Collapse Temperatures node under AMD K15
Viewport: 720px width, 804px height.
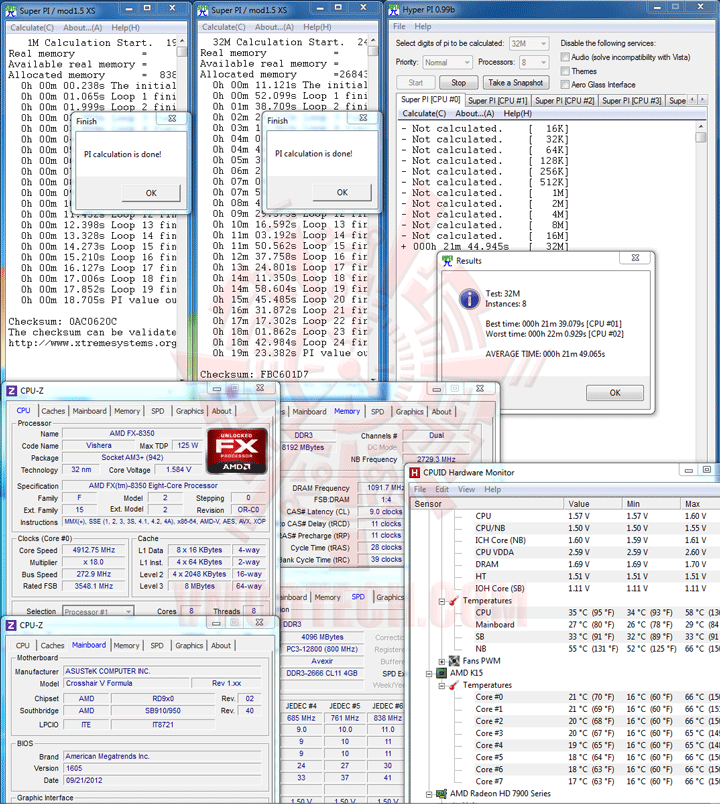click(x=442, y=686)
